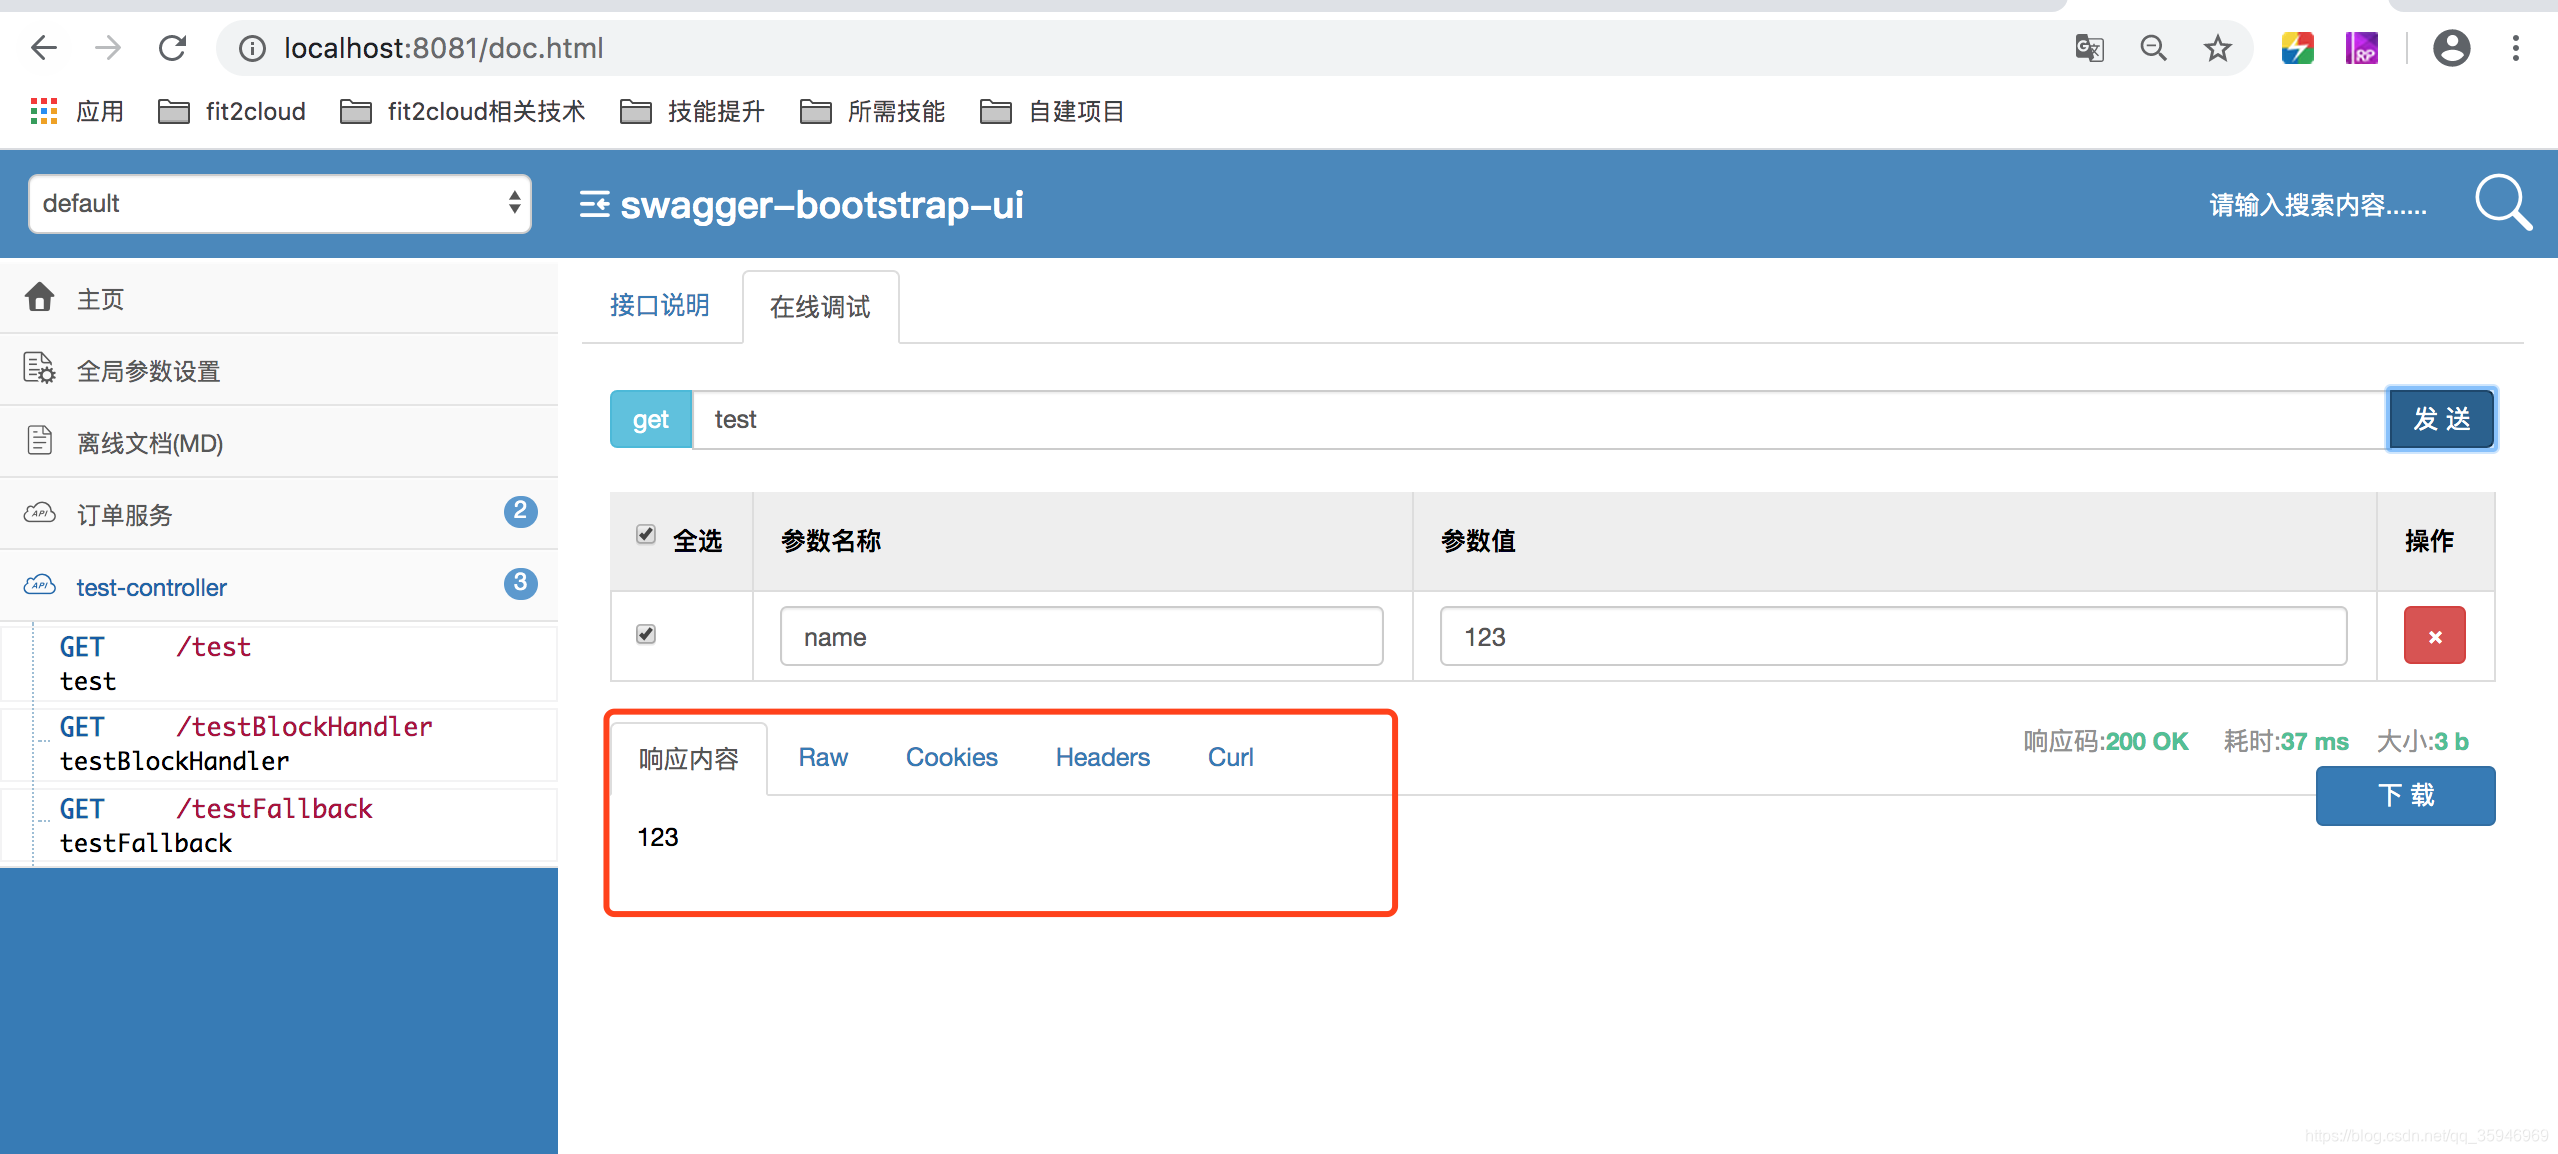This screenshot has width=2558, height=1154.
Task: Open the colorful lightning extension icon
Action: pos(2297,48)
